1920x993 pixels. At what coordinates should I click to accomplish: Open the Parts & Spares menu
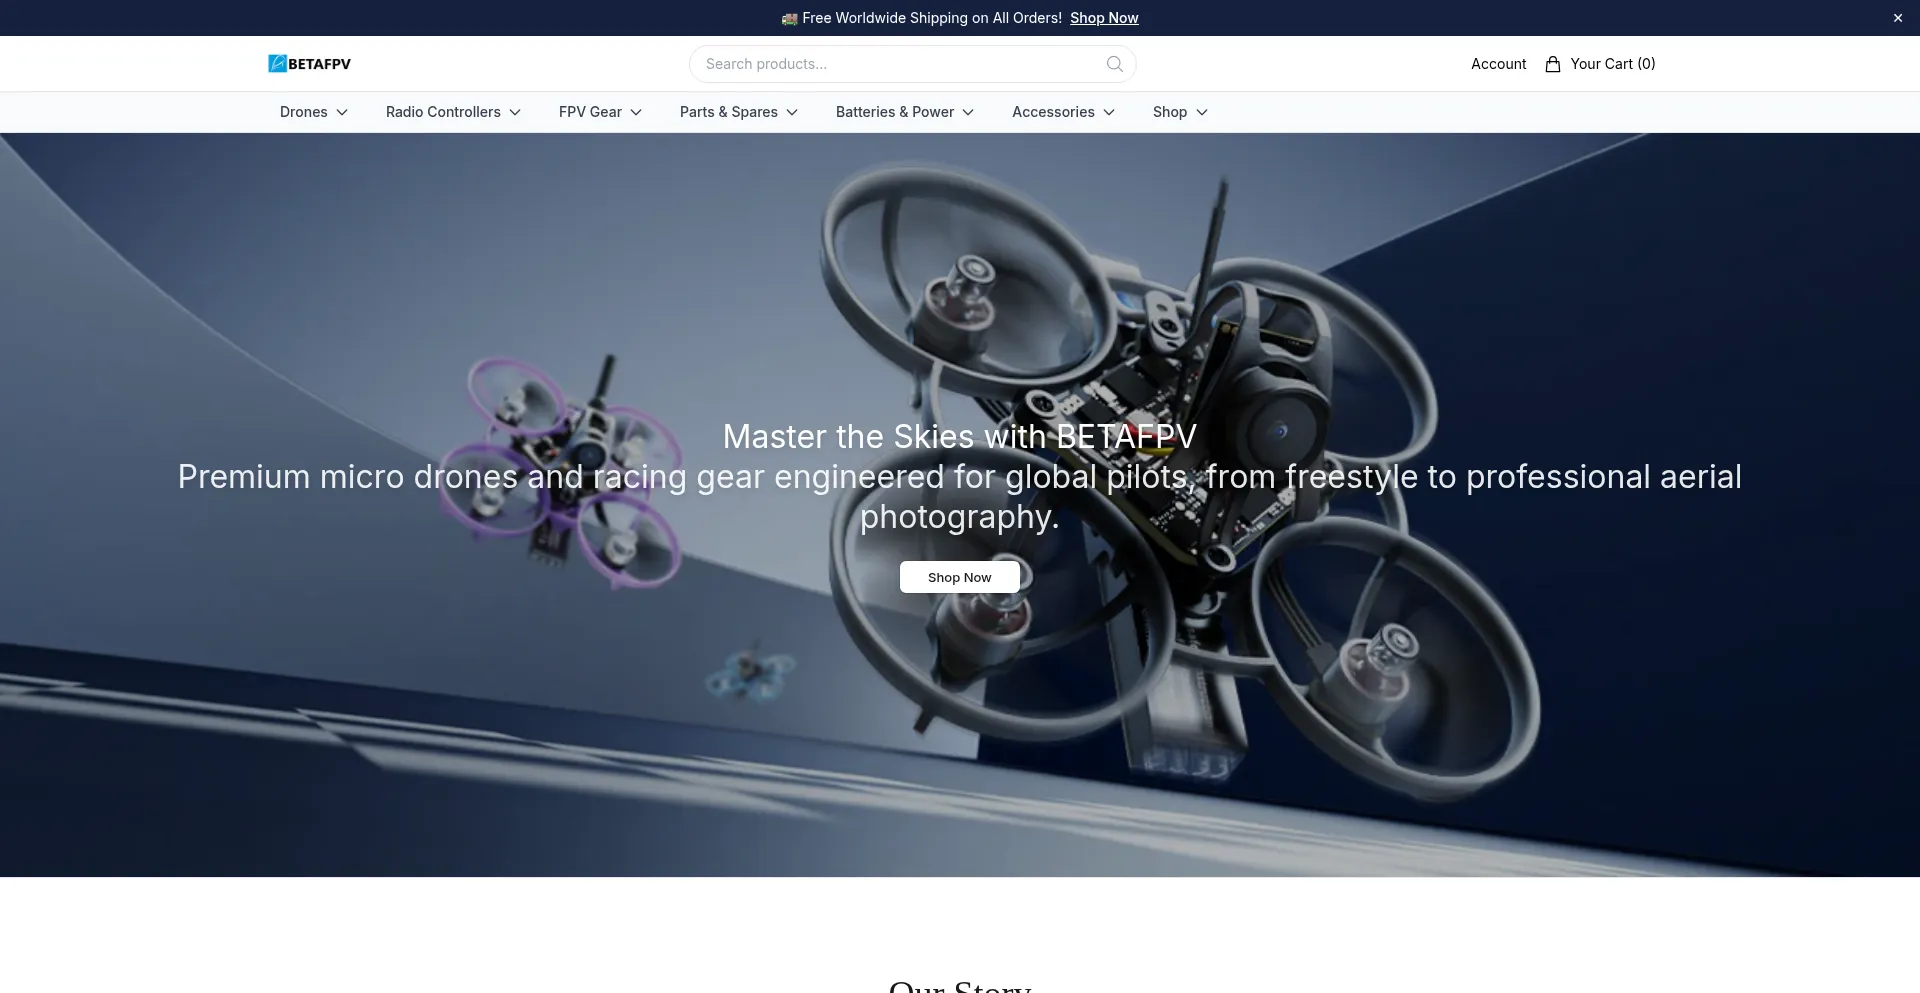[x=729, y=112]
